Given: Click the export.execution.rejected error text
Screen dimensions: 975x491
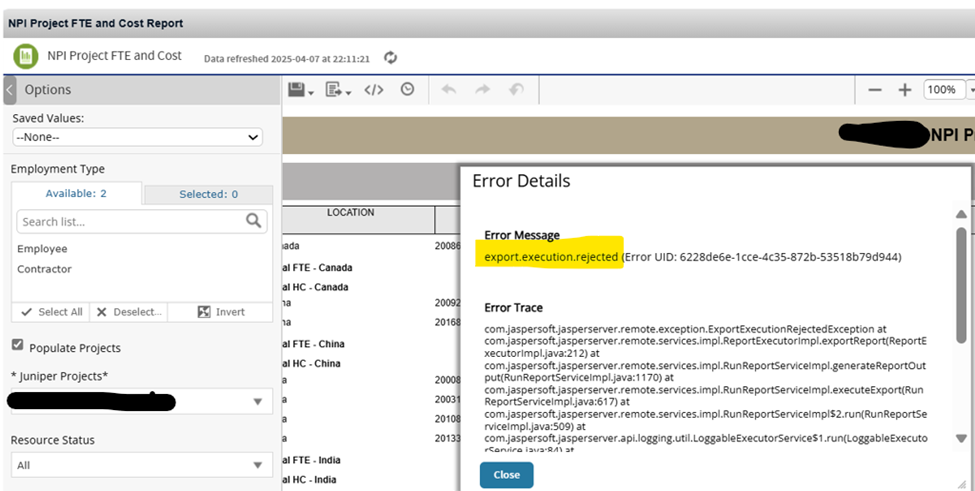Looking at the screenshot, I should click(x=551, y=257).
